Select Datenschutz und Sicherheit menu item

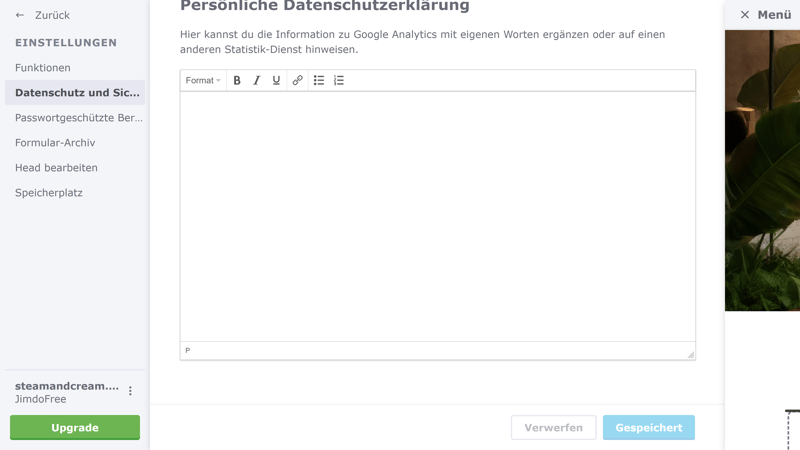[x=77, y=93]
